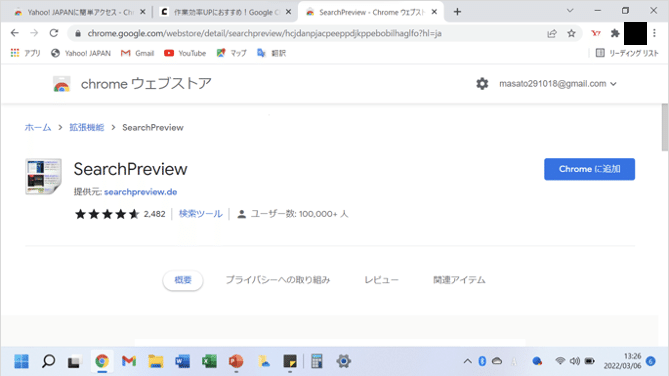Select the 関連アイテム tab
Screen dimensions: 669x376
(459, 280)
